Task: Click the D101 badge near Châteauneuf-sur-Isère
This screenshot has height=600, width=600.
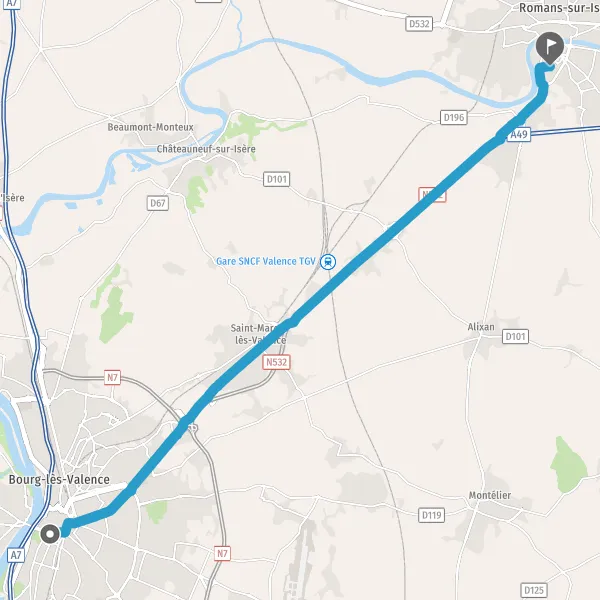Action: [x=277, y=179]
